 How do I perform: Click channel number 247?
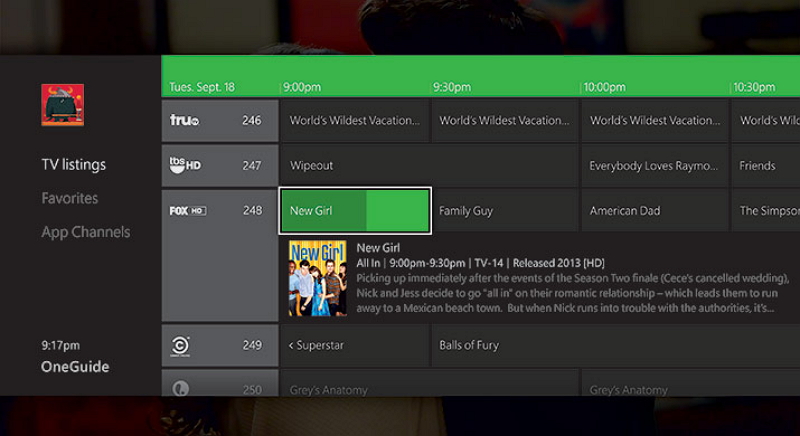point(252,165)
